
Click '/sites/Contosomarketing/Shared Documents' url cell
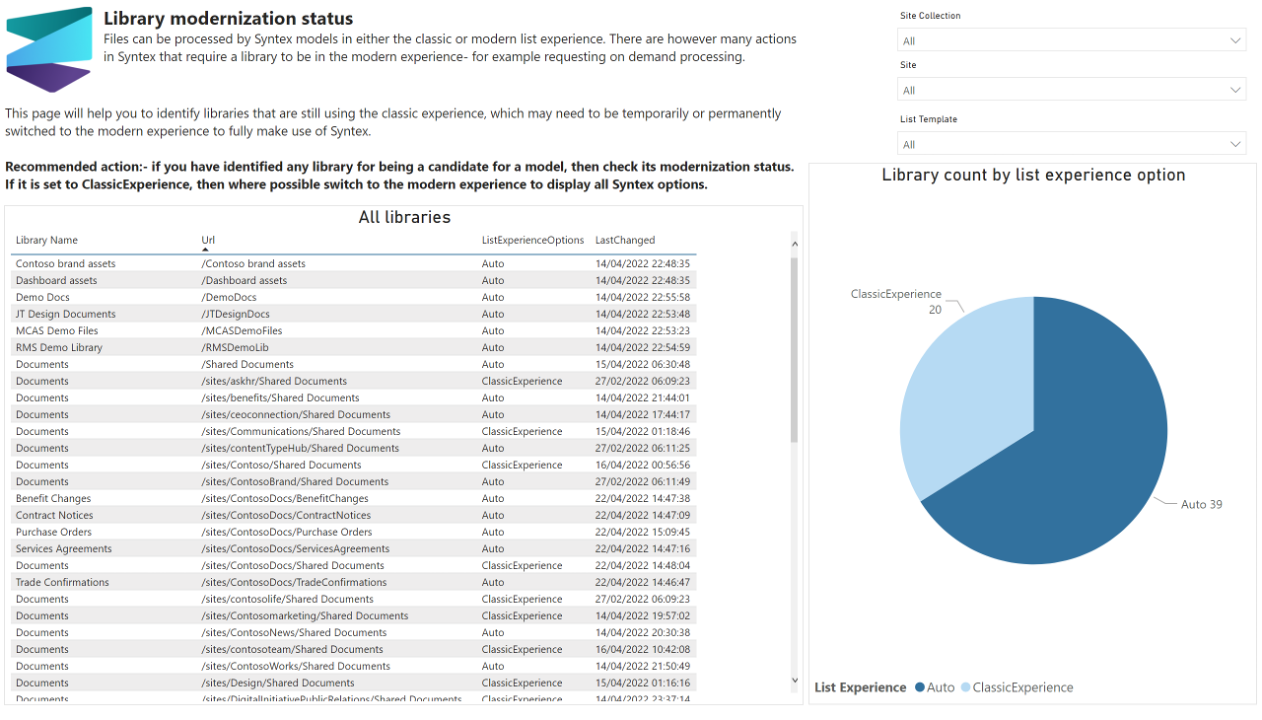(305, 616)
